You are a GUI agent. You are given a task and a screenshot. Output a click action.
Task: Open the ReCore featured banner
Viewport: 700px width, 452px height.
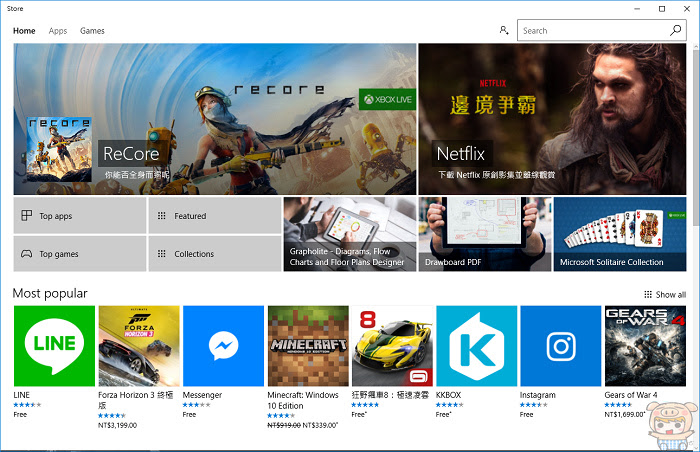(215, 119)
